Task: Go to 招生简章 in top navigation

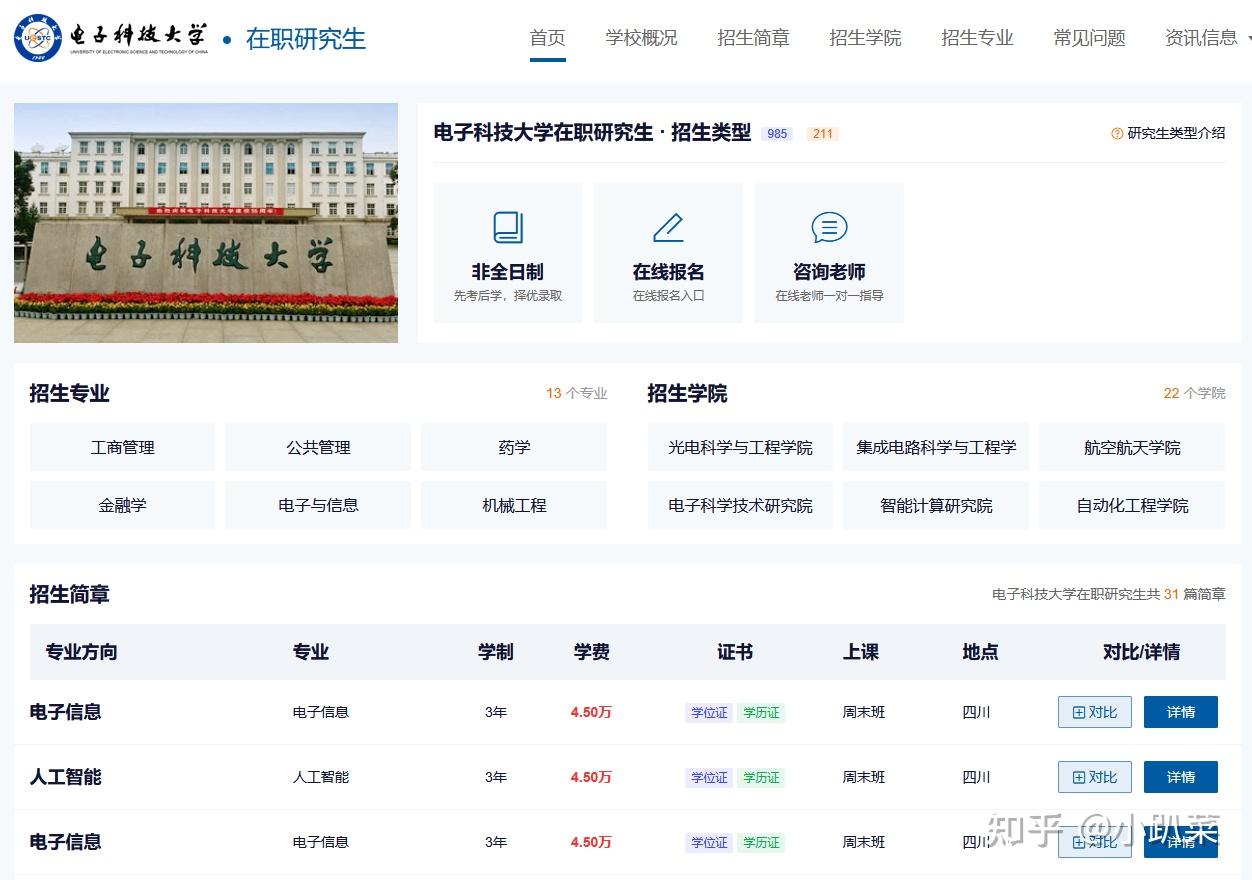Action: [754, 38]
